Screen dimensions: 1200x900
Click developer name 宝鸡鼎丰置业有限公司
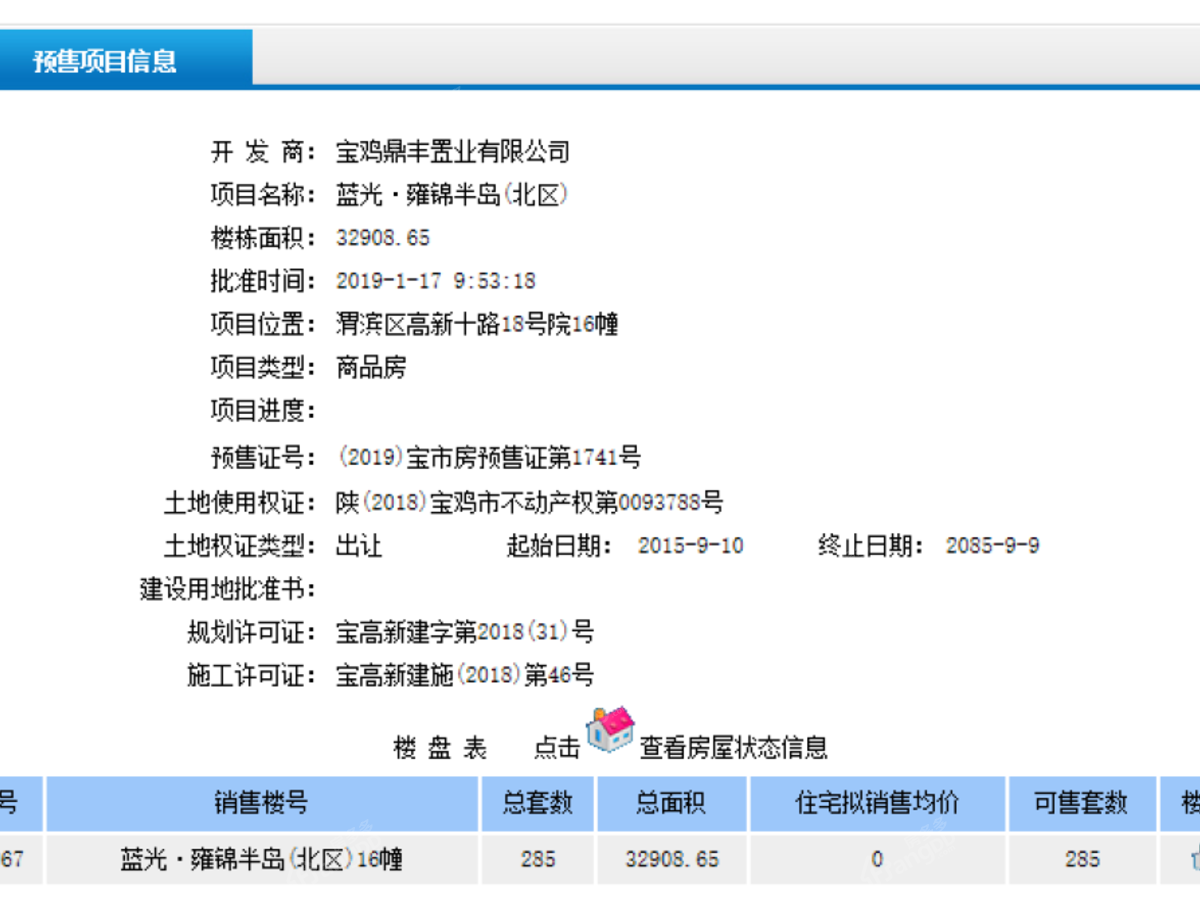453,152
